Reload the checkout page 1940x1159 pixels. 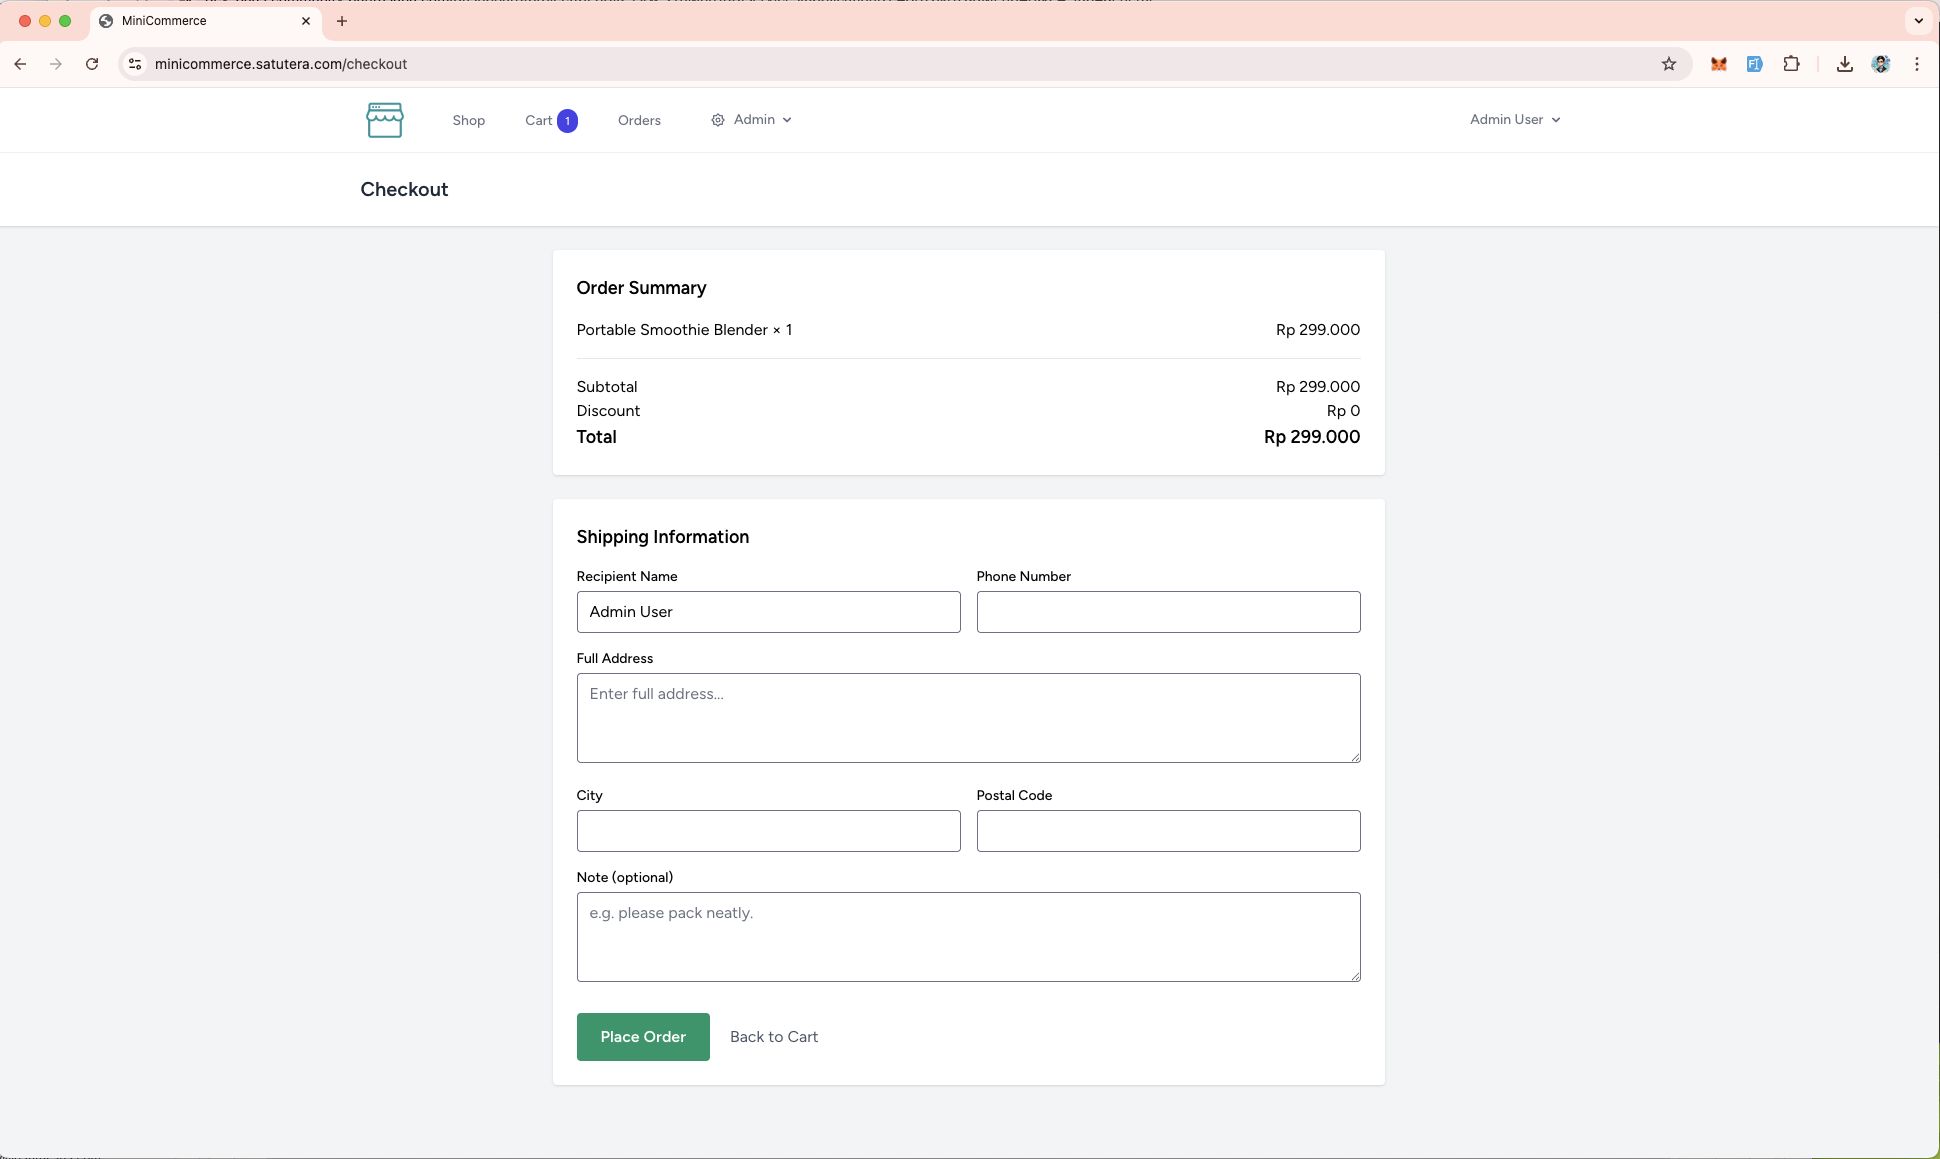[x=92, y=64]
